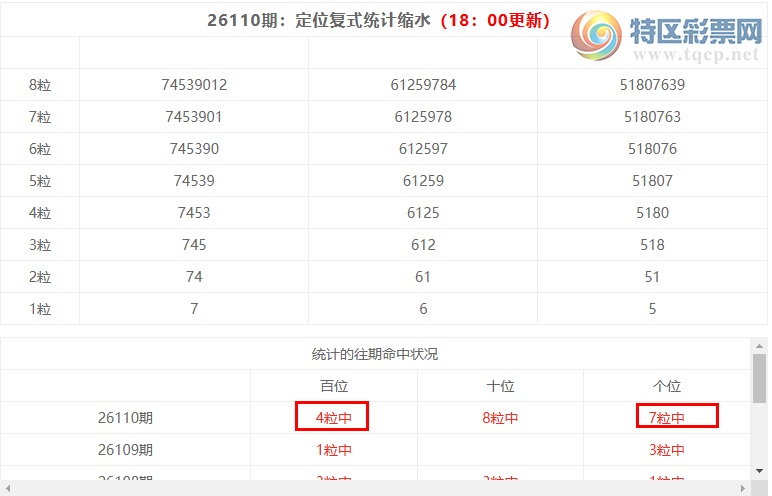Image resolution: width=772 pixels, height=496 pixels.
Task: Click the vertical scrollbar down arrow
Action: 759,471
